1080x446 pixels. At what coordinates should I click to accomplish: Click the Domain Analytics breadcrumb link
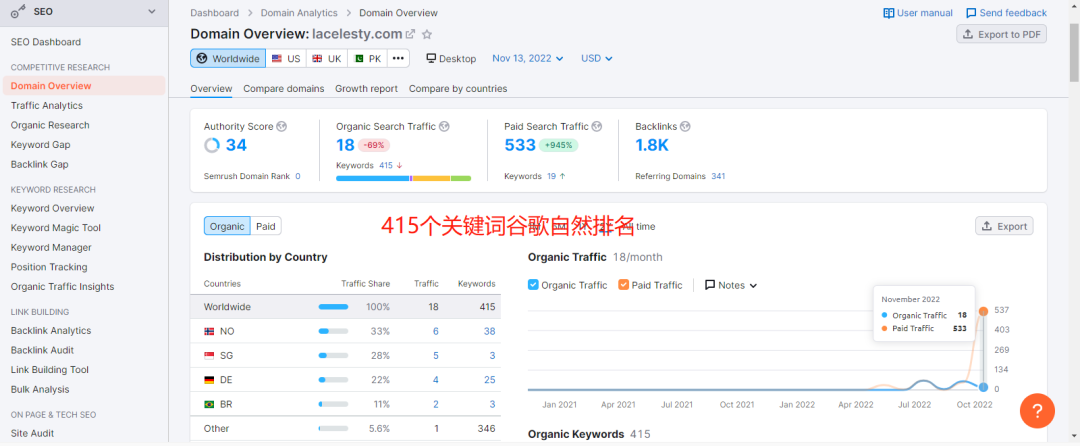pyautogui.click(x=299, y=13)
